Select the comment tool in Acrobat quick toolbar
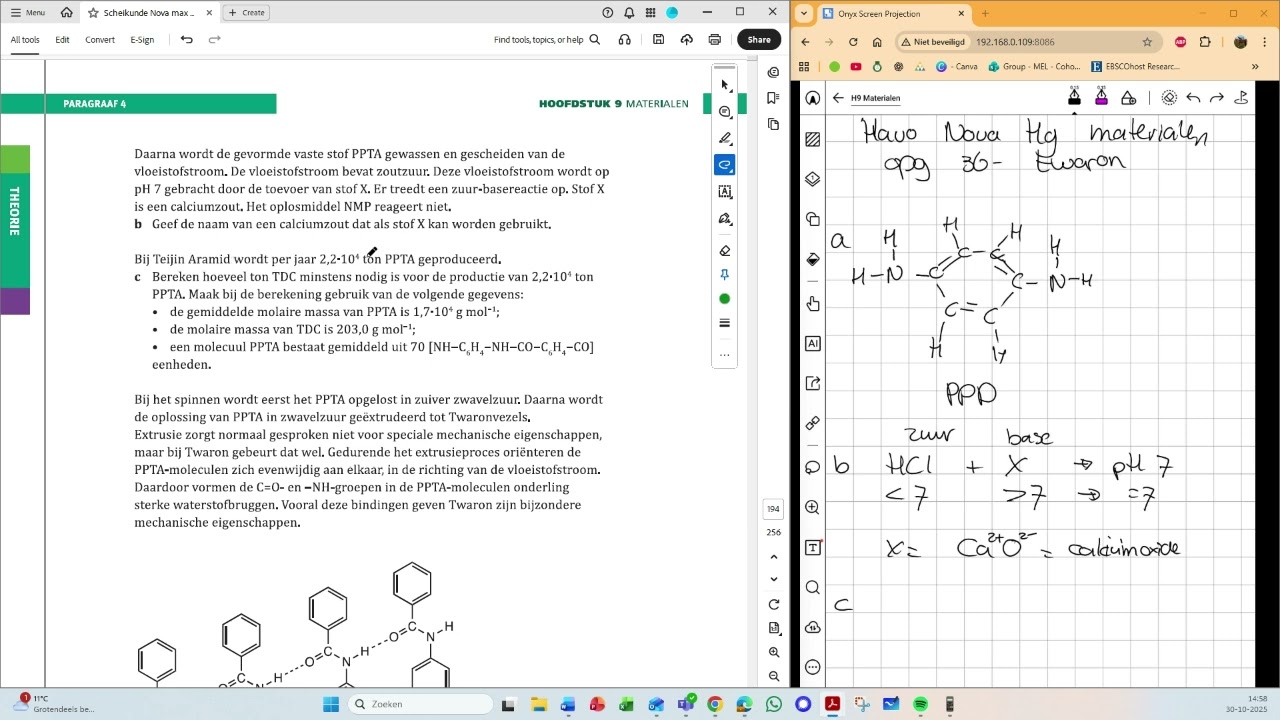 point(725,112)
